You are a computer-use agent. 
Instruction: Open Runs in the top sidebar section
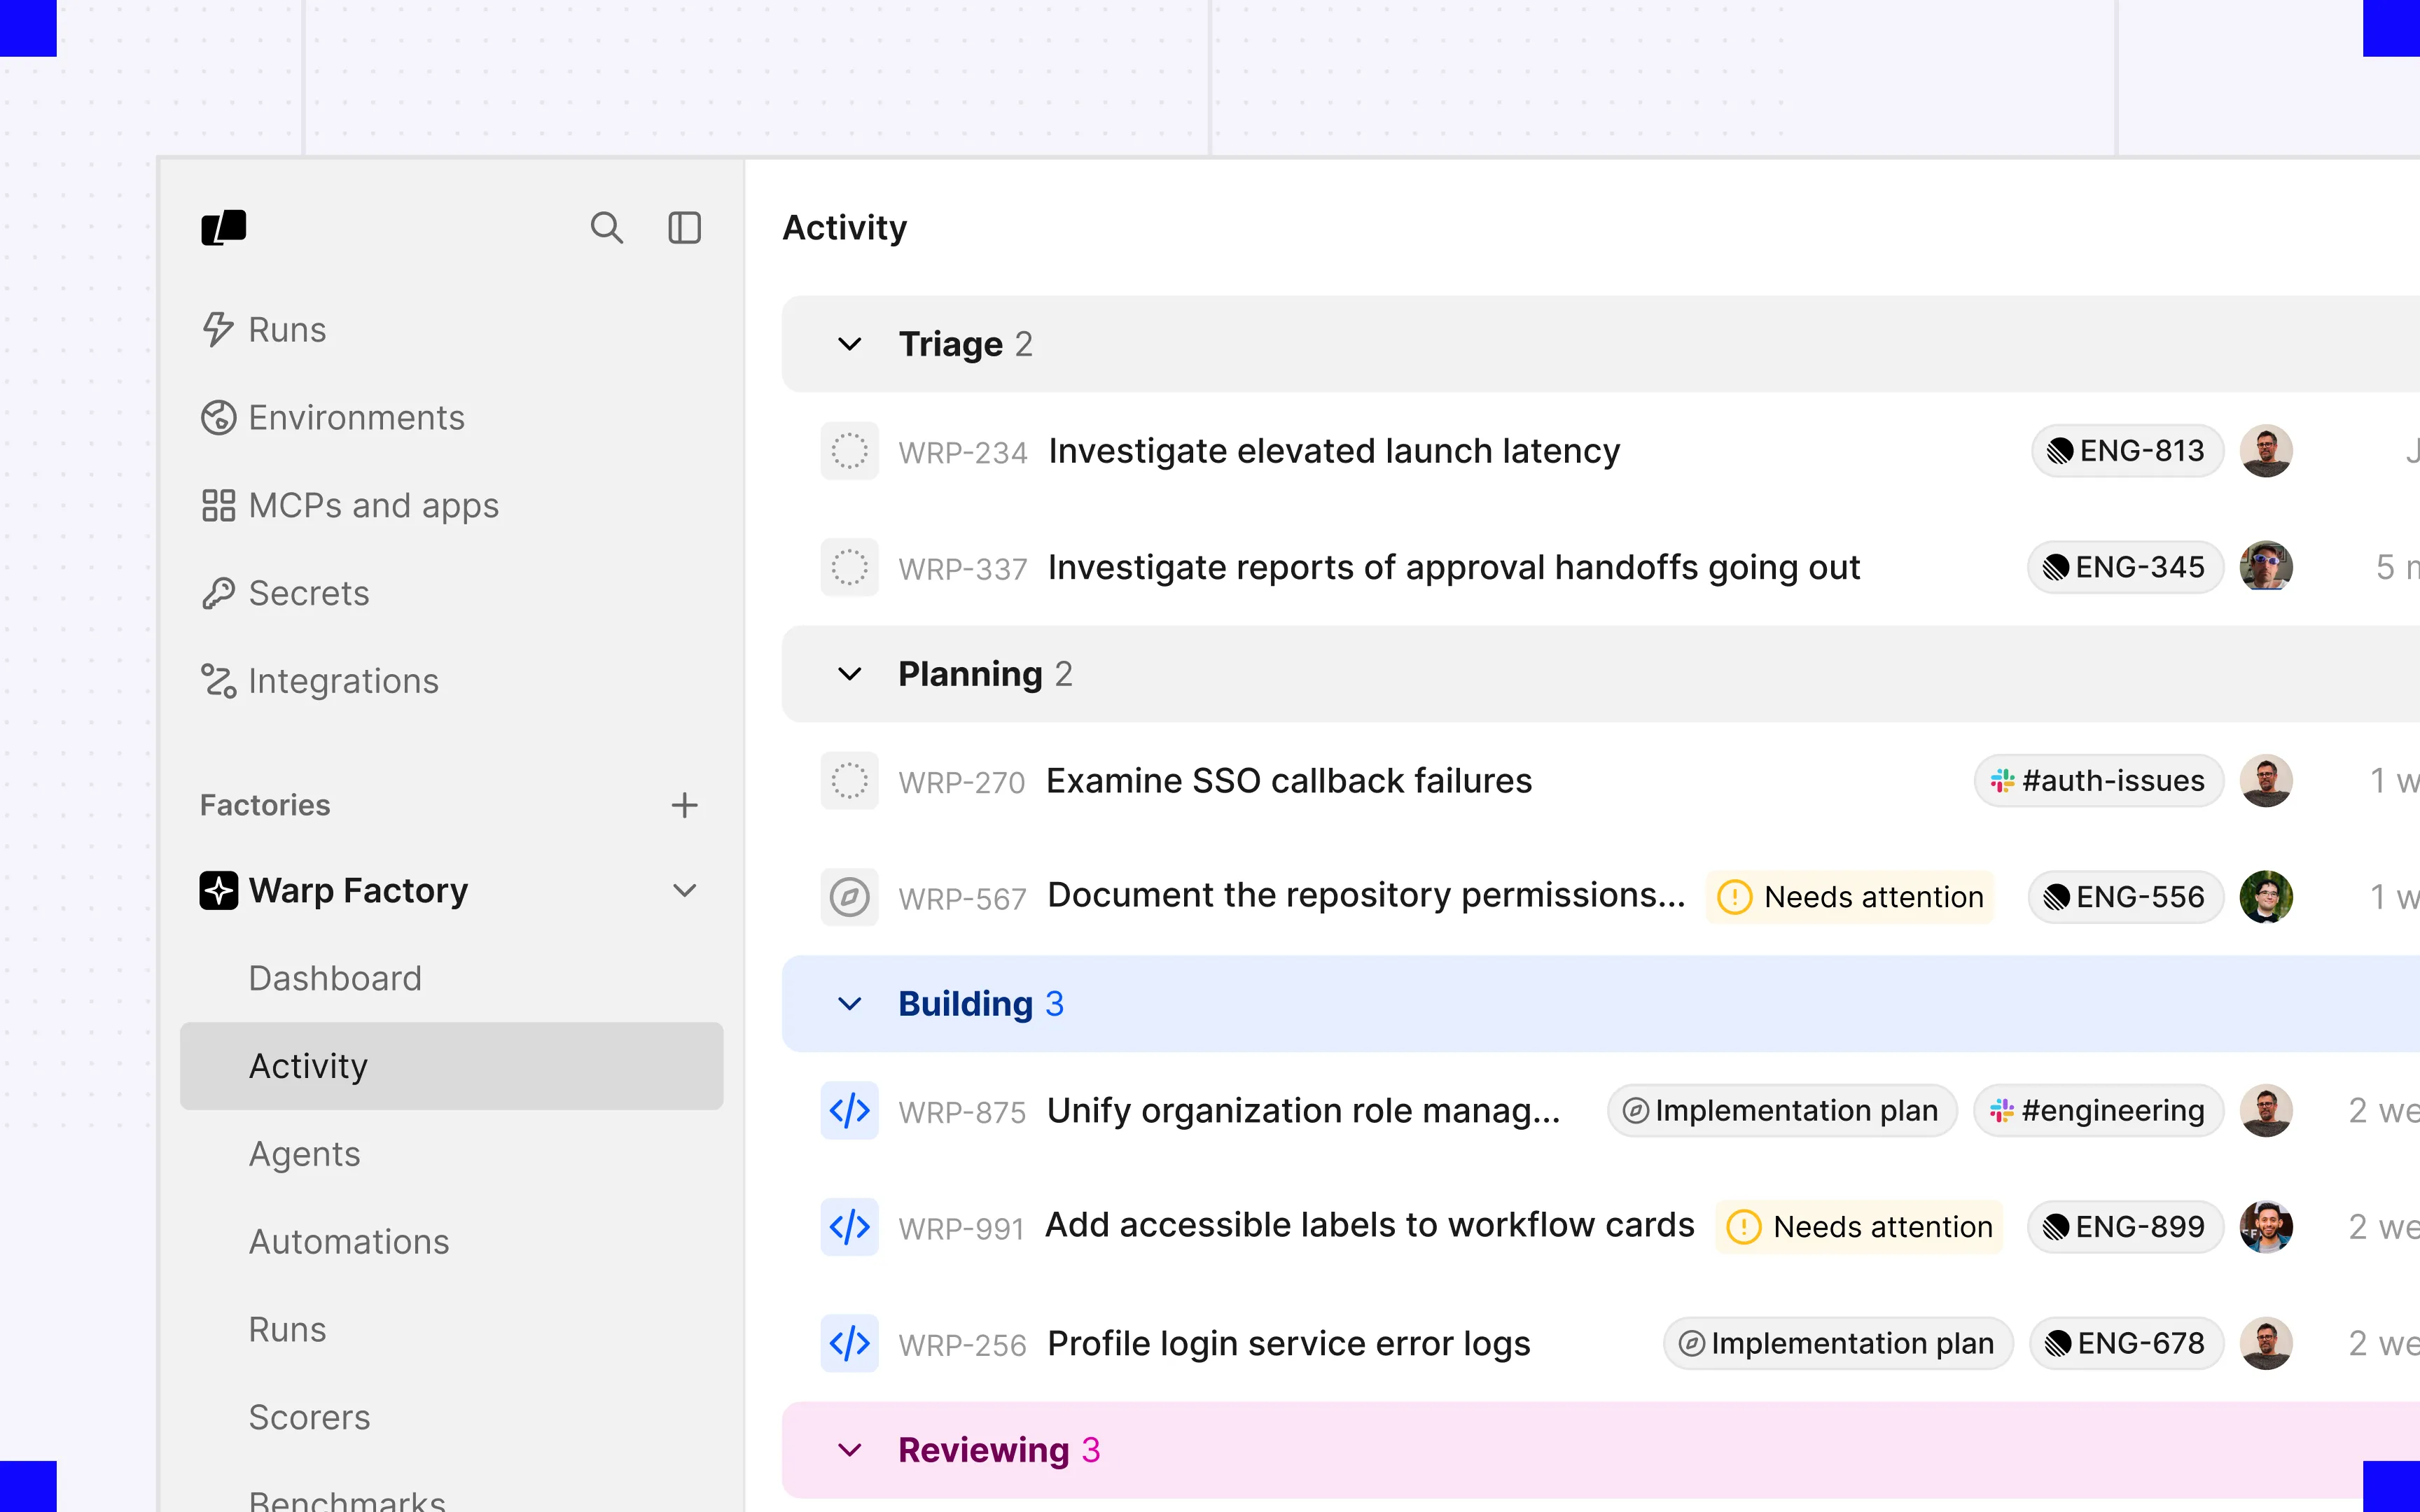point(264,330)
